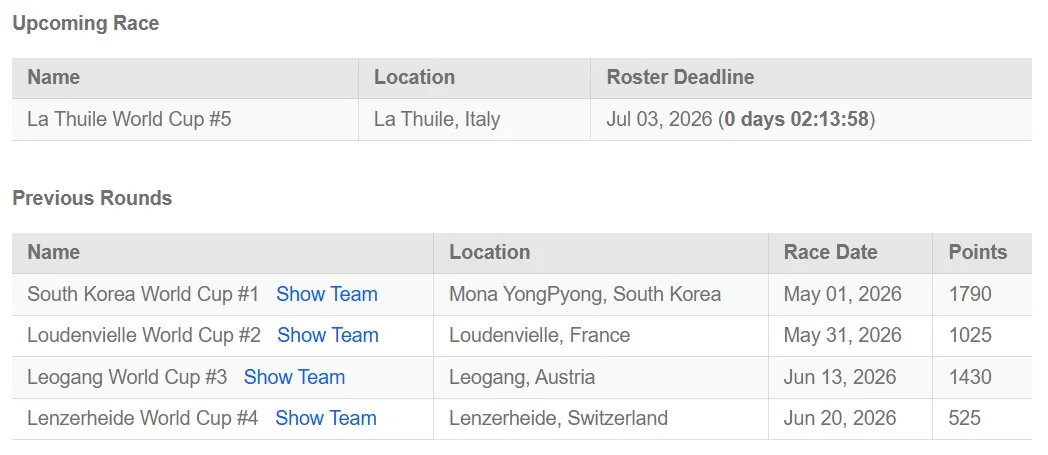Click the Points column header
The height and width of the screenshot is (455, 1048).
point(977,253)
